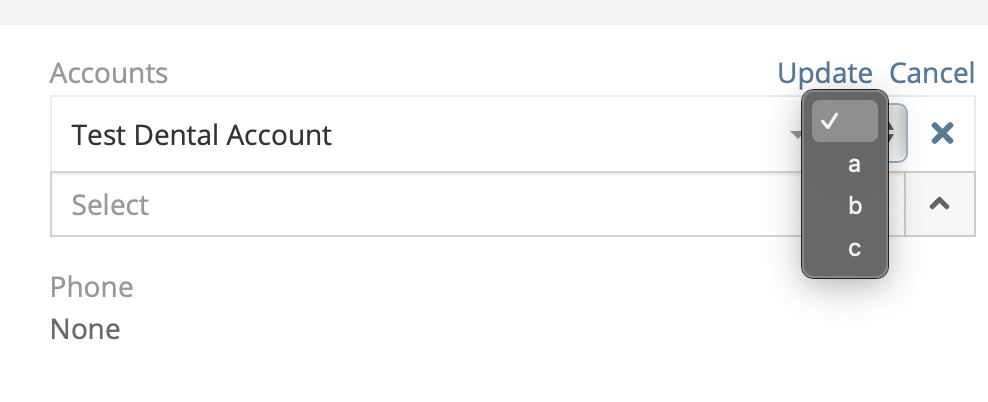
Task: Click the Accounts field label
Action: 109,73
